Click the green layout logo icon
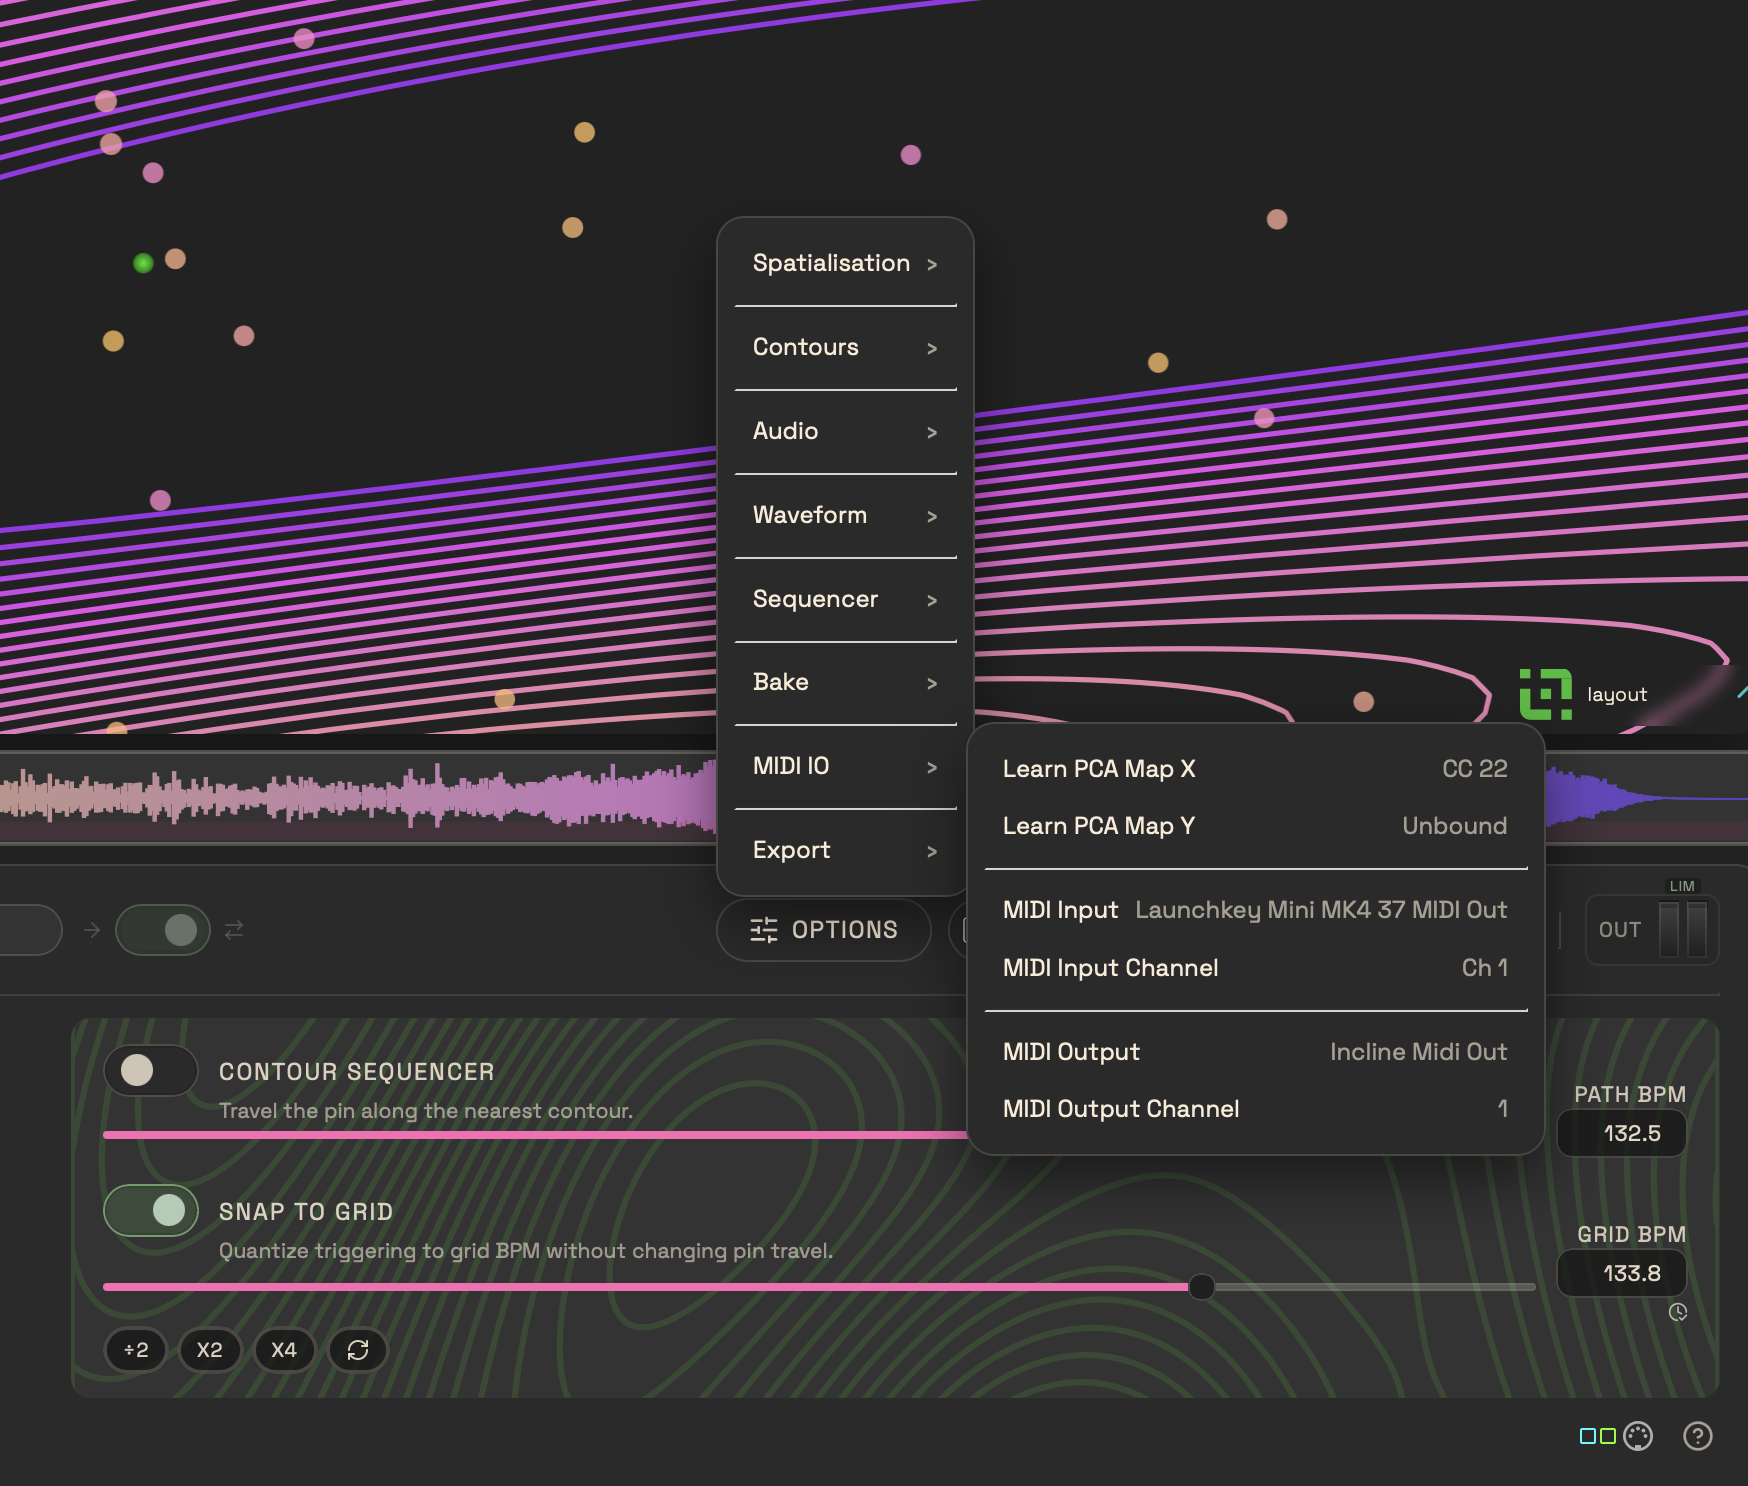Viewport: 1748px width, 1486px height. pyautogui.click(x=1545, y=694)
